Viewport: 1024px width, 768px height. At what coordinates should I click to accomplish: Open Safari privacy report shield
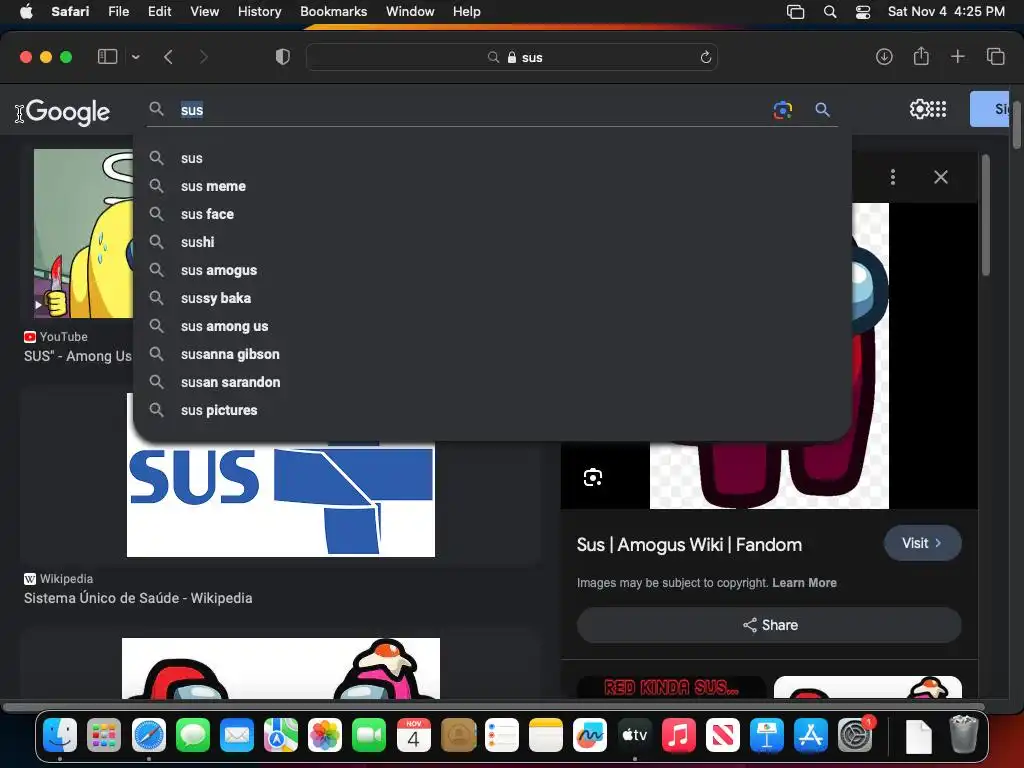tap(282, 57)
